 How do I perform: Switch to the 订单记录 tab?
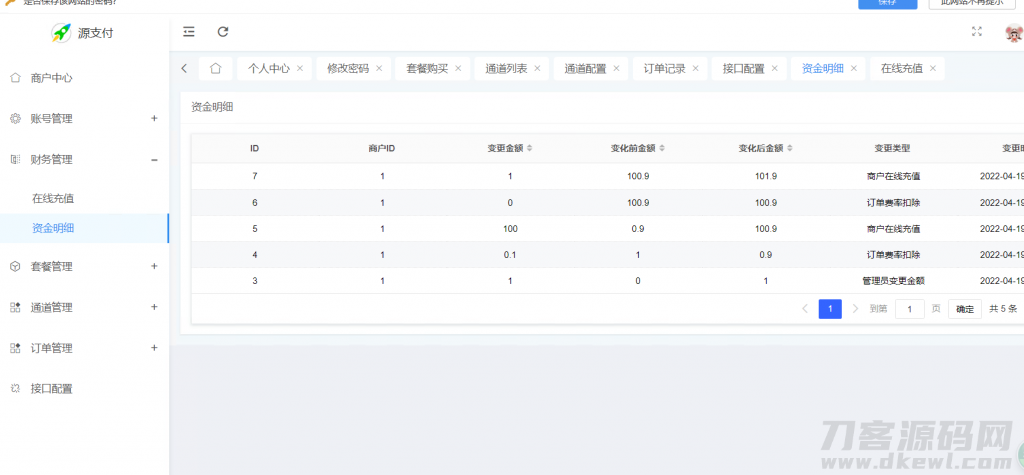click(664, 69)
